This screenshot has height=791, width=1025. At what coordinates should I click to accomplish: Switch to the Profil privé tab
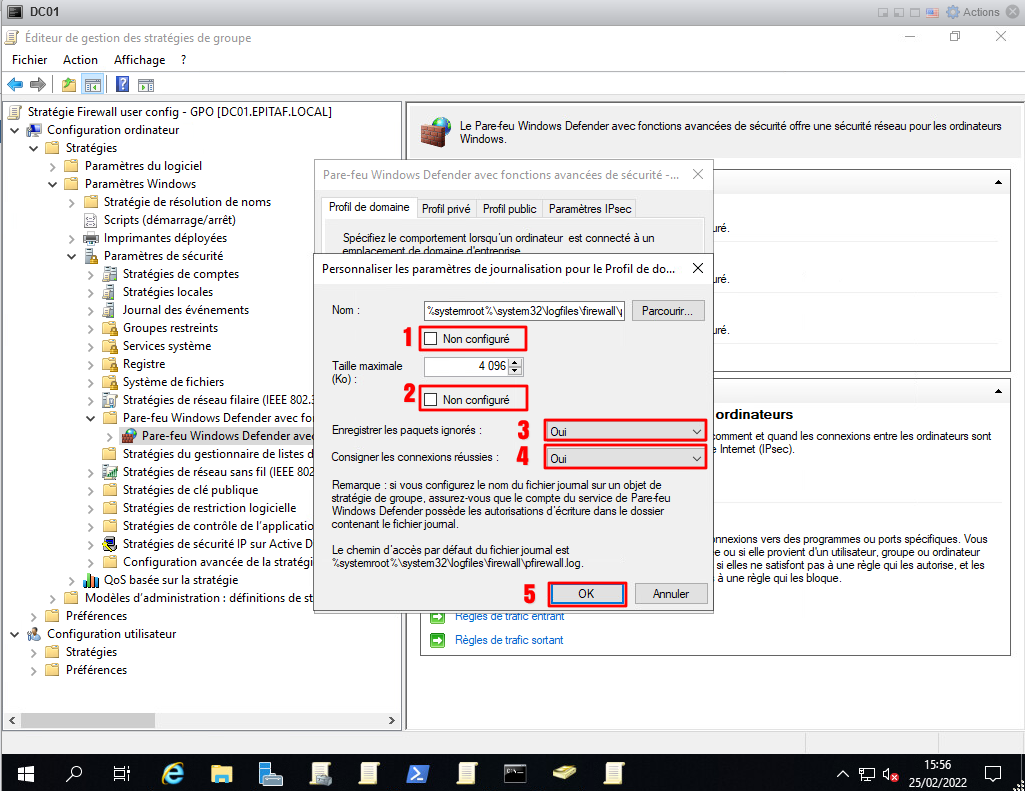tap(445, 209)
